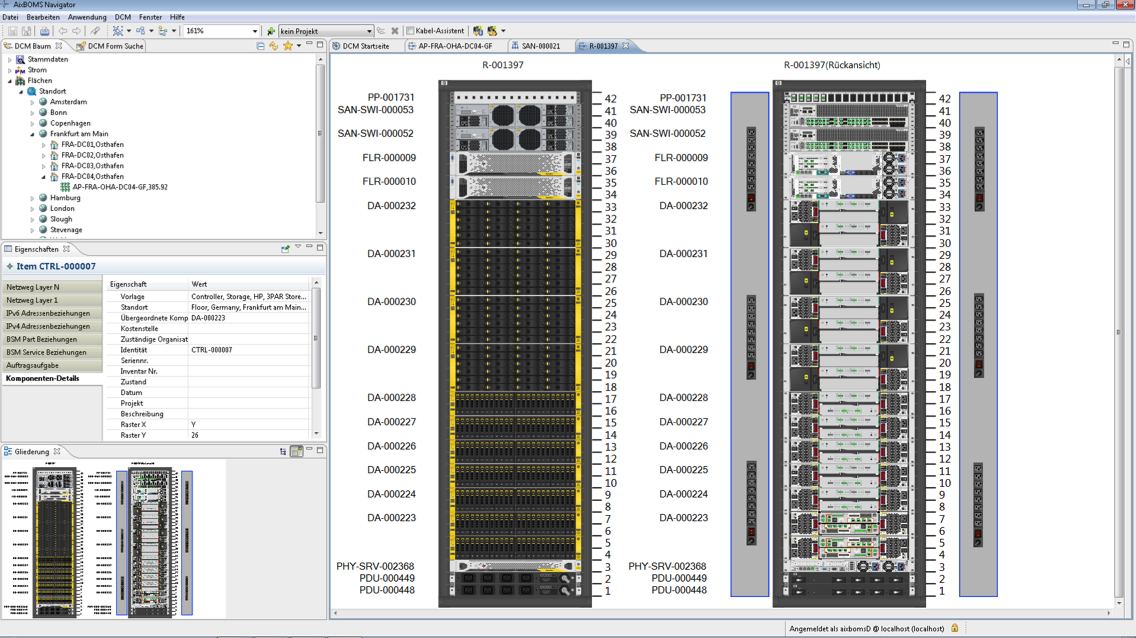This screenshot has width=1136, height=638.
Task: Click the DCM tree vertical scrollbar
Action: pyautogui.click(x=320, y=145)
